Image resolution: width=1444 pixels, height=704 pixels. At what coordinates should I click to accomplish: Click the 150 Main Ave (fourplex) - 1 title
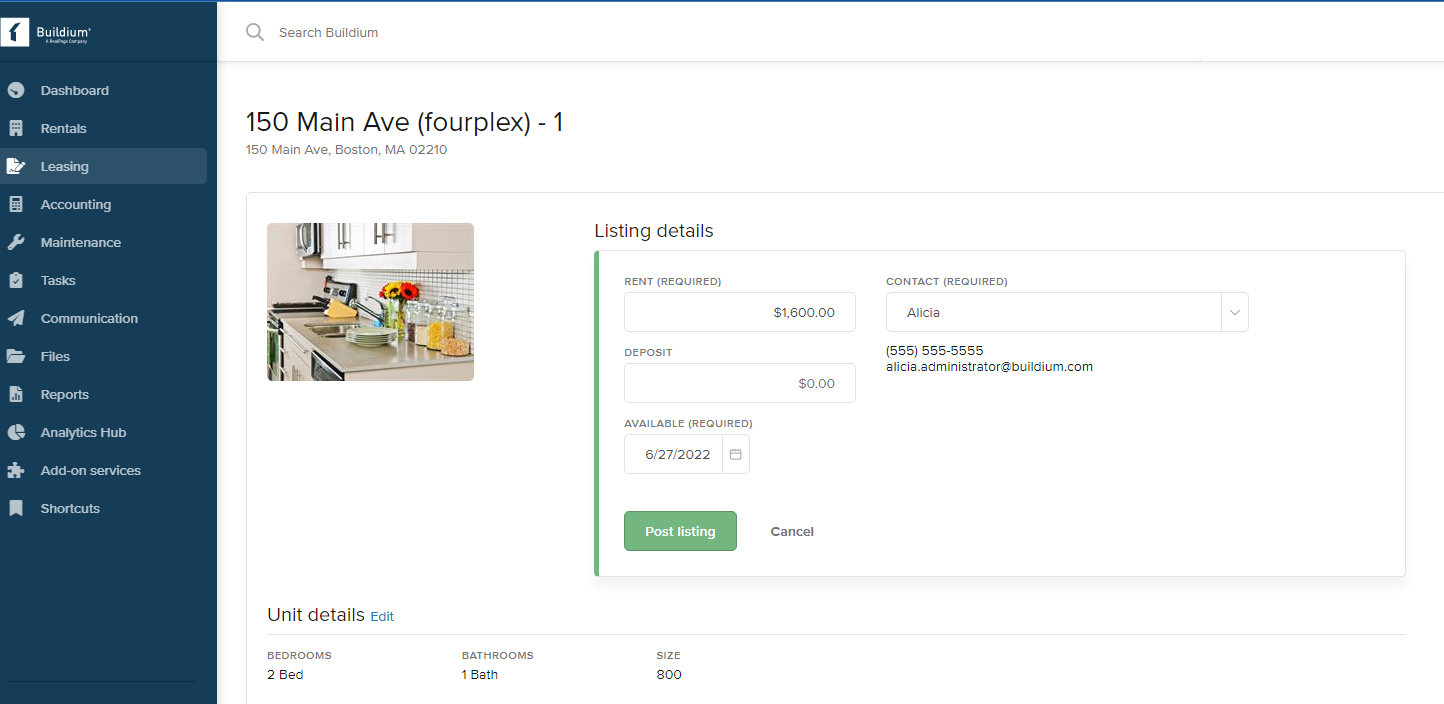pos(405,122)
